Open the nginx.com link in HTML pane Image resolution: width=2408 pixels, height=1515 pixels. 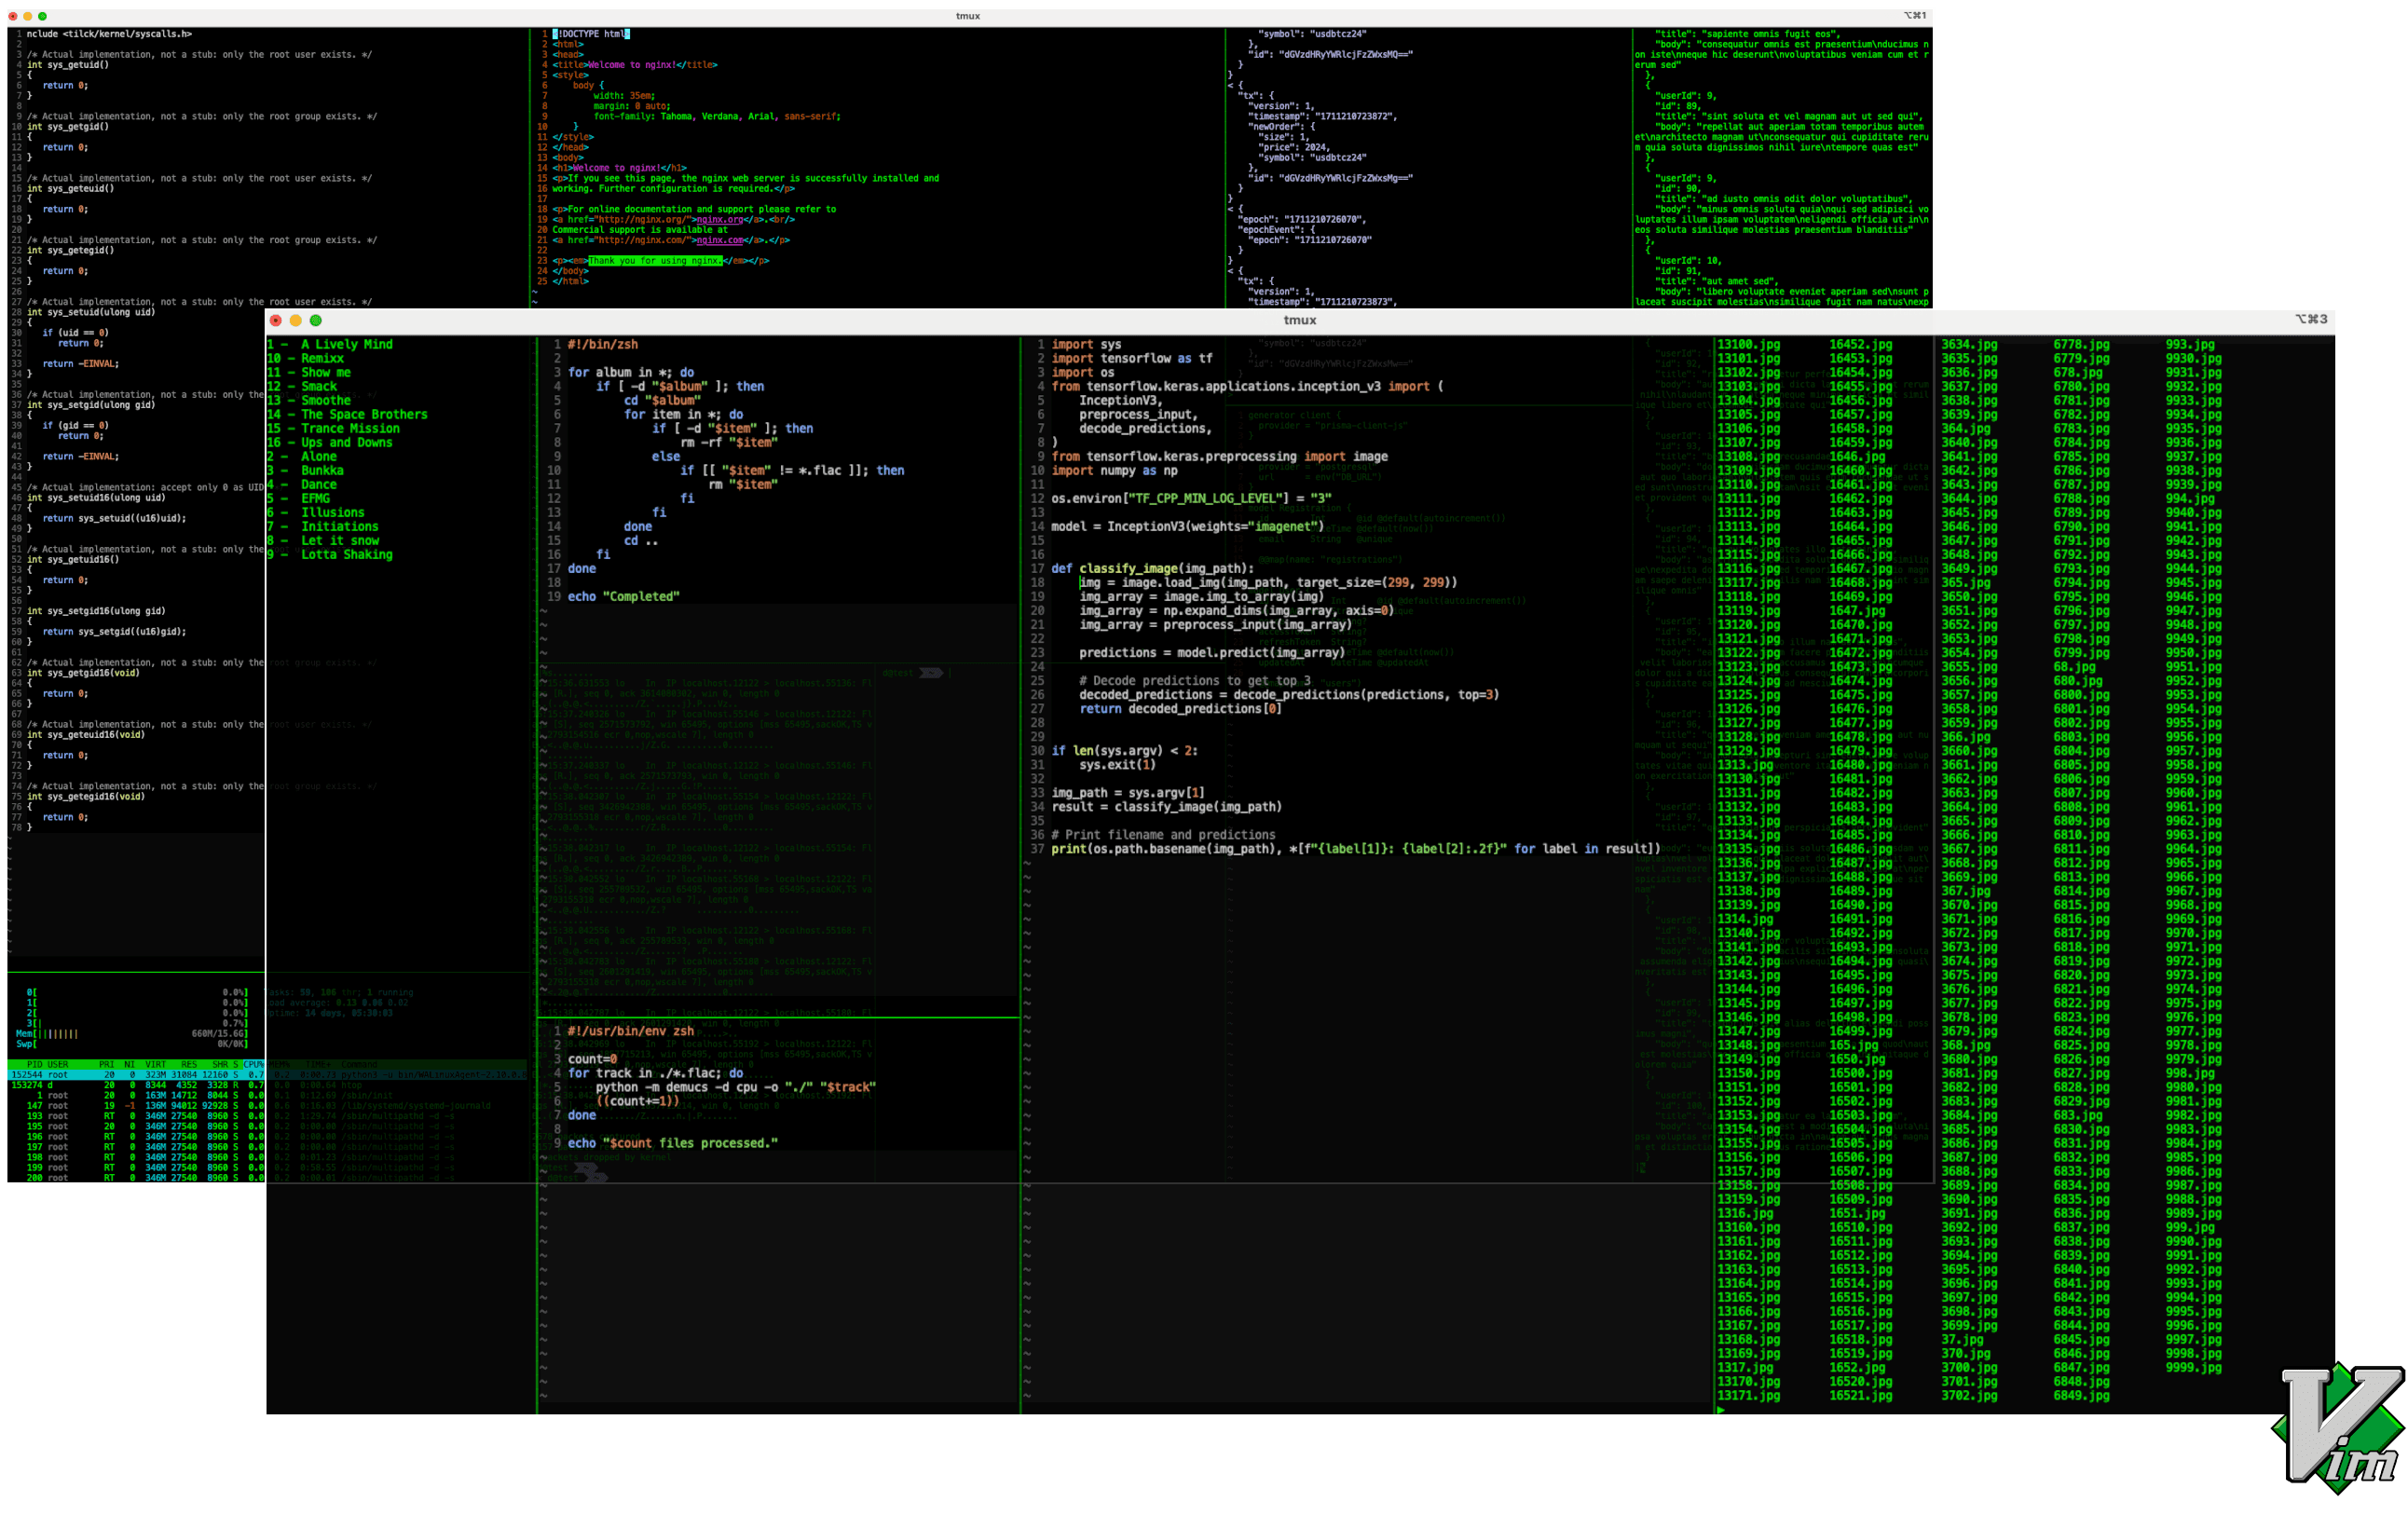[x=720, y=240]
